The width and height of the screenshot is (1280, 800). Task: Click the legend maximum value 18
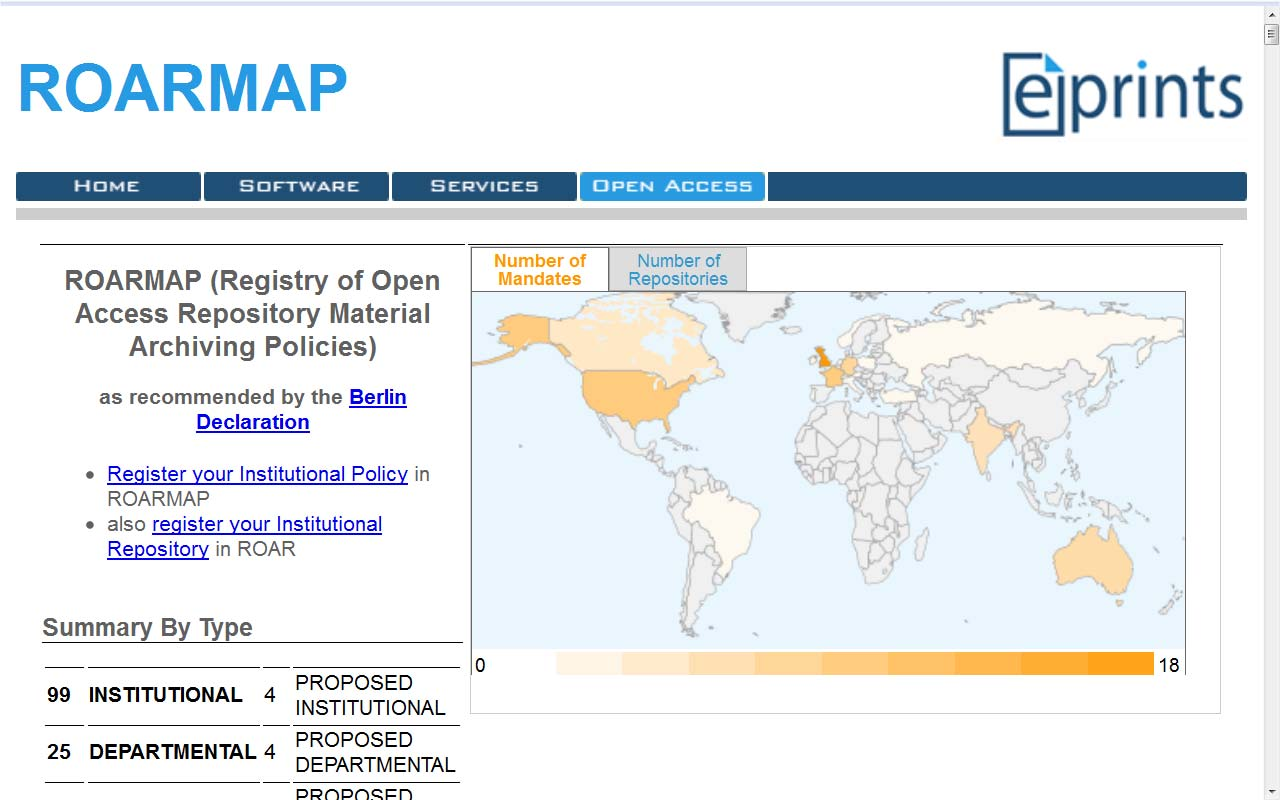pos(1169,665)
